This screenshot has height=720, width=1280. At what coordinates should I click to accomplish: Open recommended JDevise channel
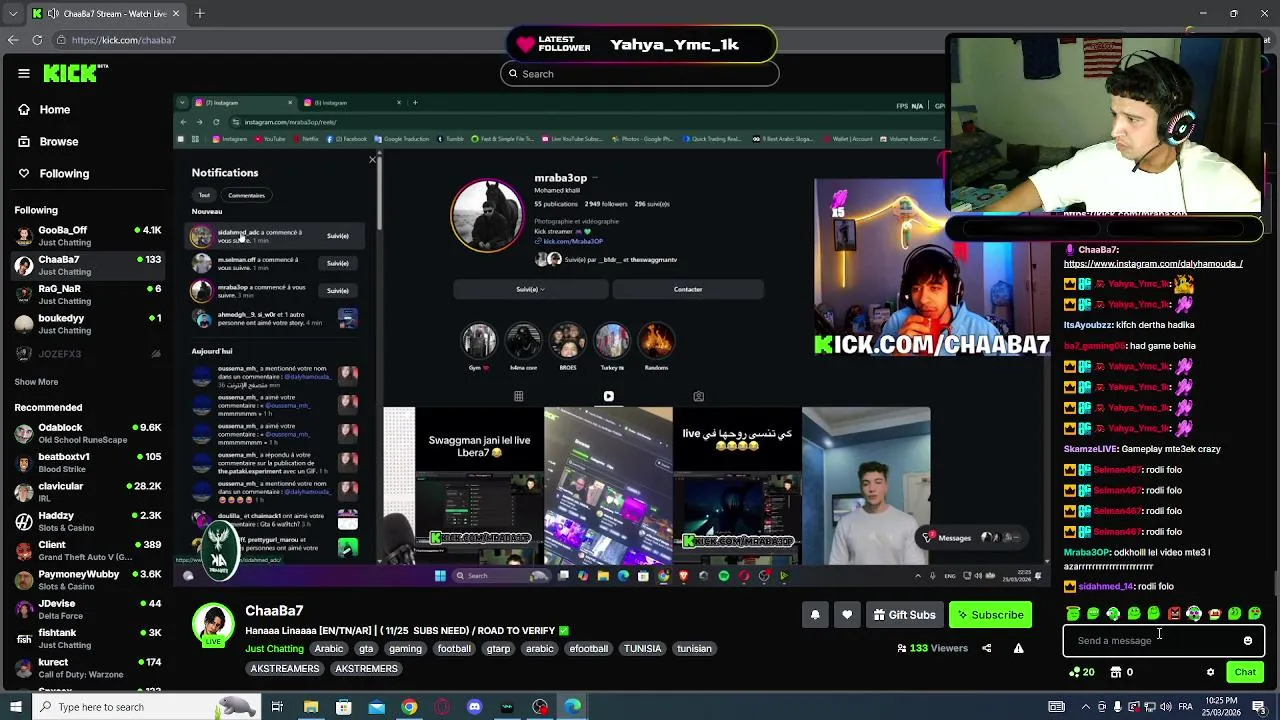(86, 609)
